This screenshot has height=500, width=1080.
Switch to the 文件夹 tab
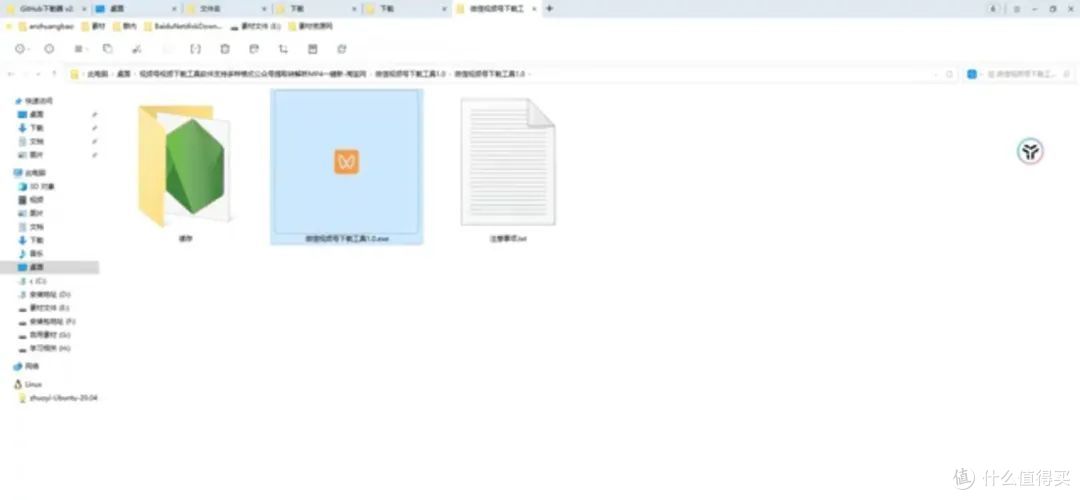(227, 9)
